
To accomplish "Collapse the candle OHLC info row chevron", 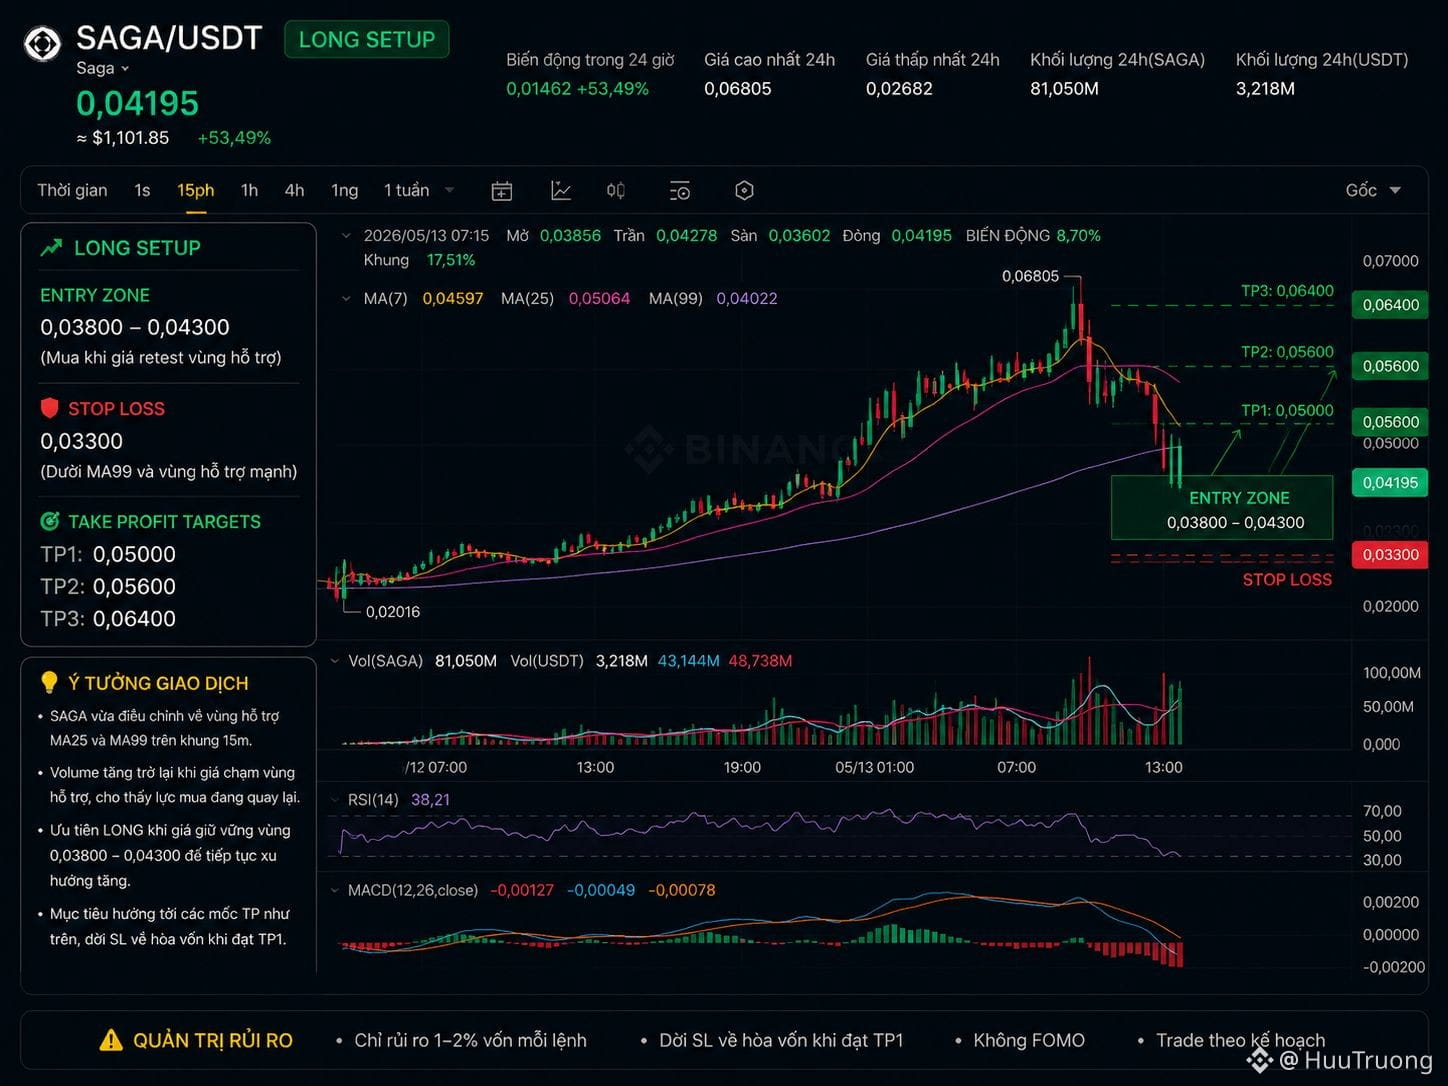I will click(346, 236).
